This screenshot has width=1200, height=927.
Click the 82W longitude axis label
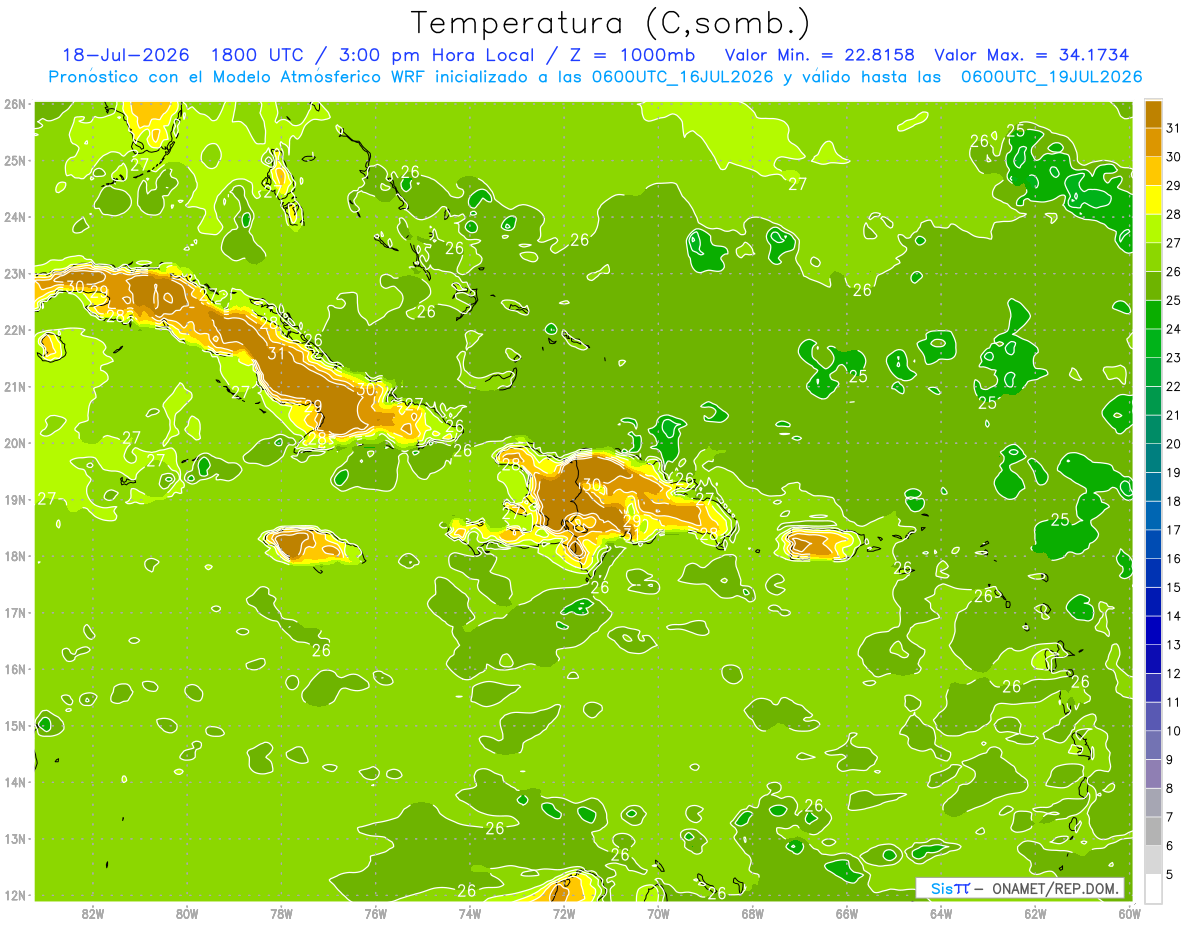pos(92,913)
